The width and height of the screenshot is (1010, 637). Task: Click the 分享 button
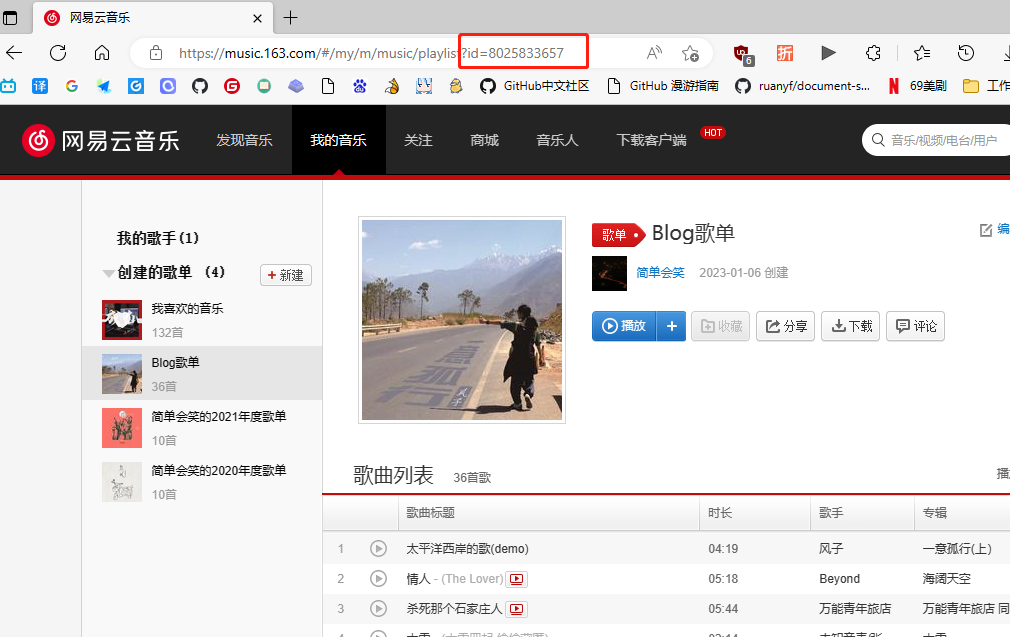click(x=786, y=326)
